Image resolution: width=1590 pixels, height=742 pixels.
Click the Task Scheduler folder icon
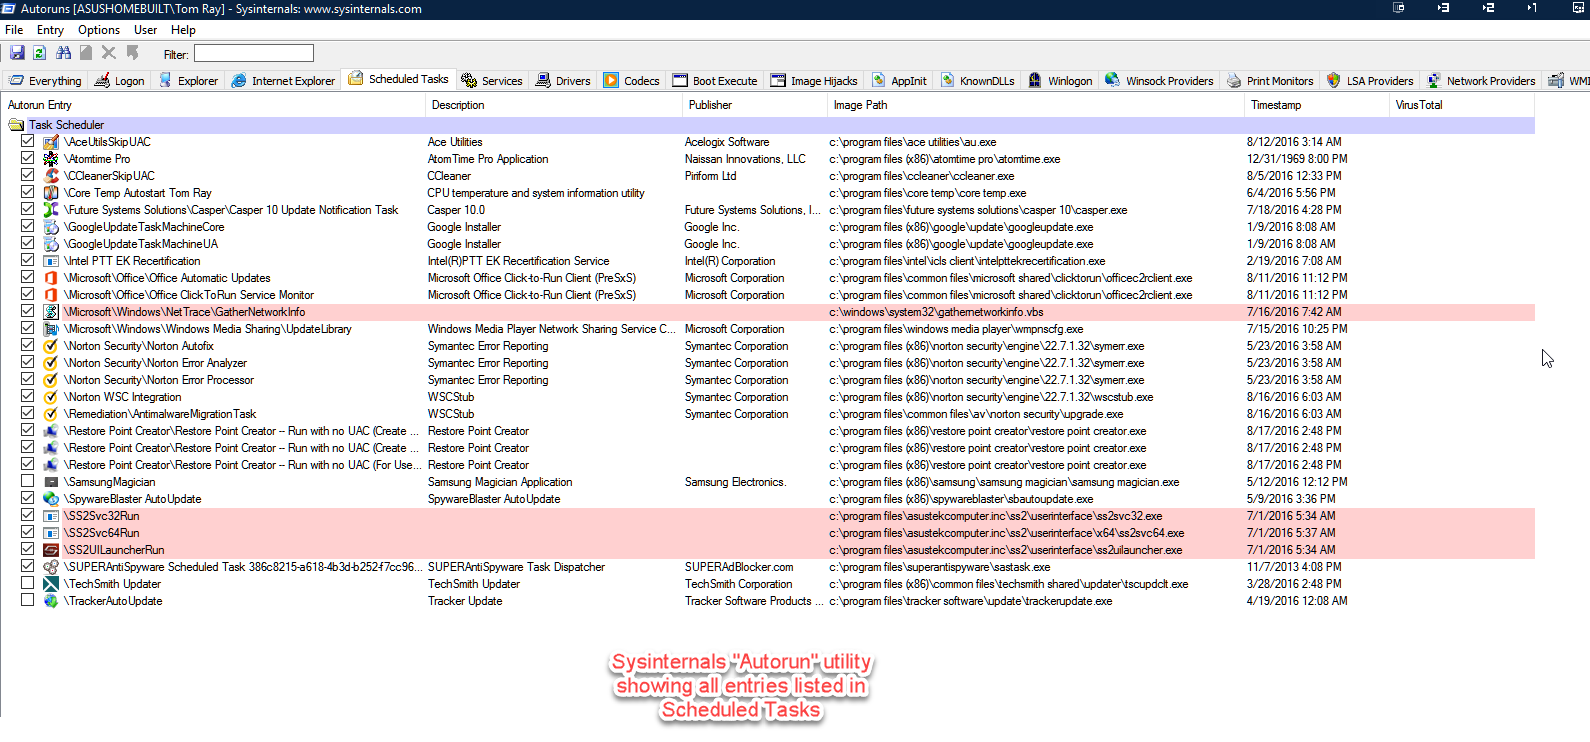pyautogui.click(x=16, y=125)
